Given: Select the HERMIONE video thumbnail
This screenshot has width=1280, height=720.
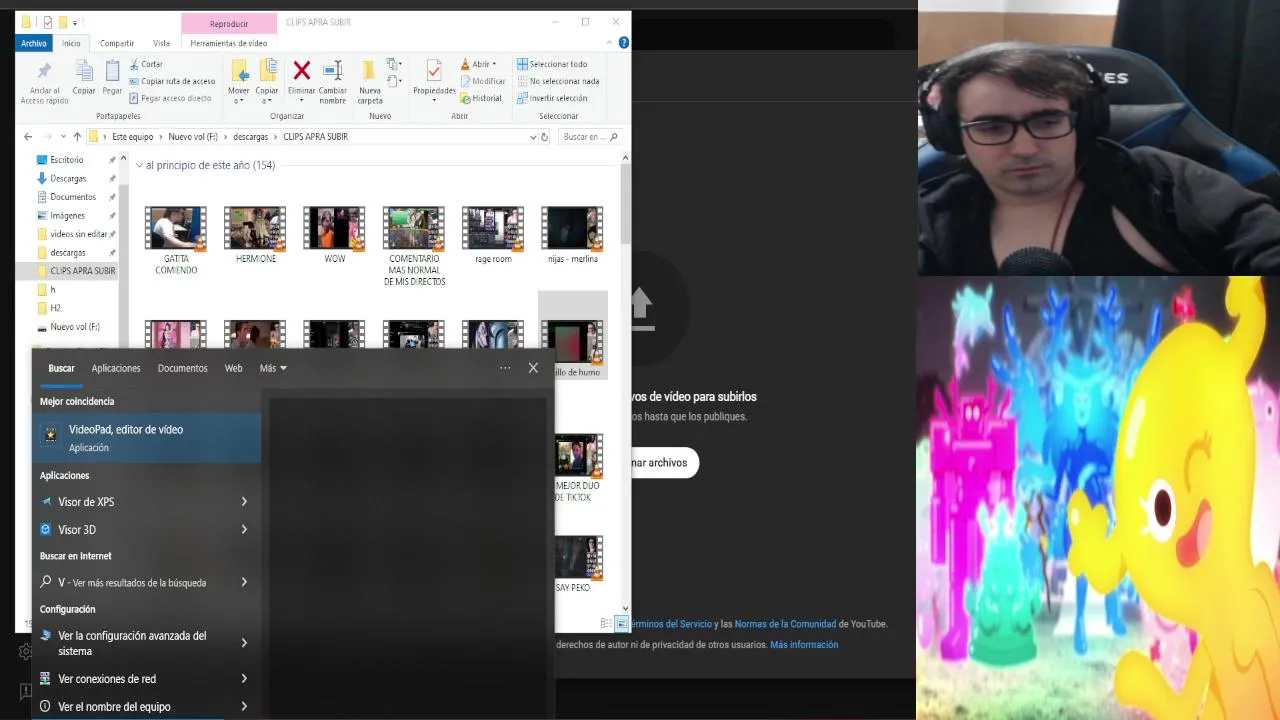Looking at the screenshot, I should click(255, 229).
